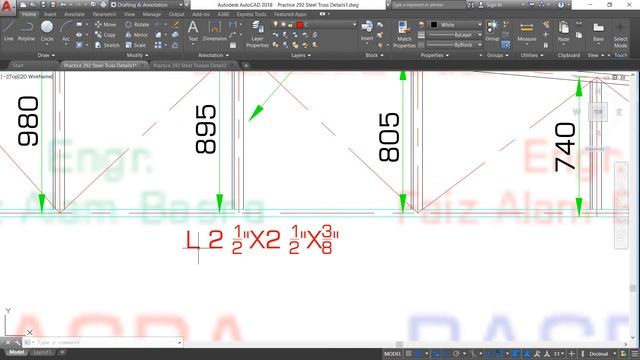Expand the Layers panel
The image size is (640, 360).
[x=301, y=55]
